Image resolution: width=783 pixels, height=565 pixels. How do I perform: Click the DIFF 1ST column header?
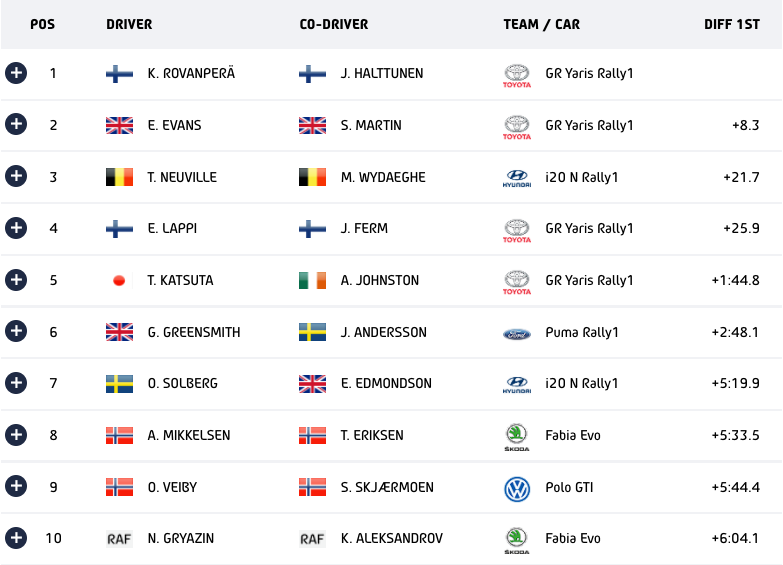pos(731,24)
